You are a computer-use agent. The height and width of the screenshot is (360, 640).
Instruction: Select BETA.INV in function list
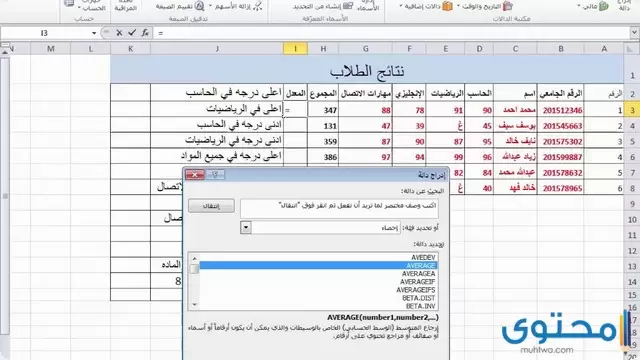pos(420,306)
